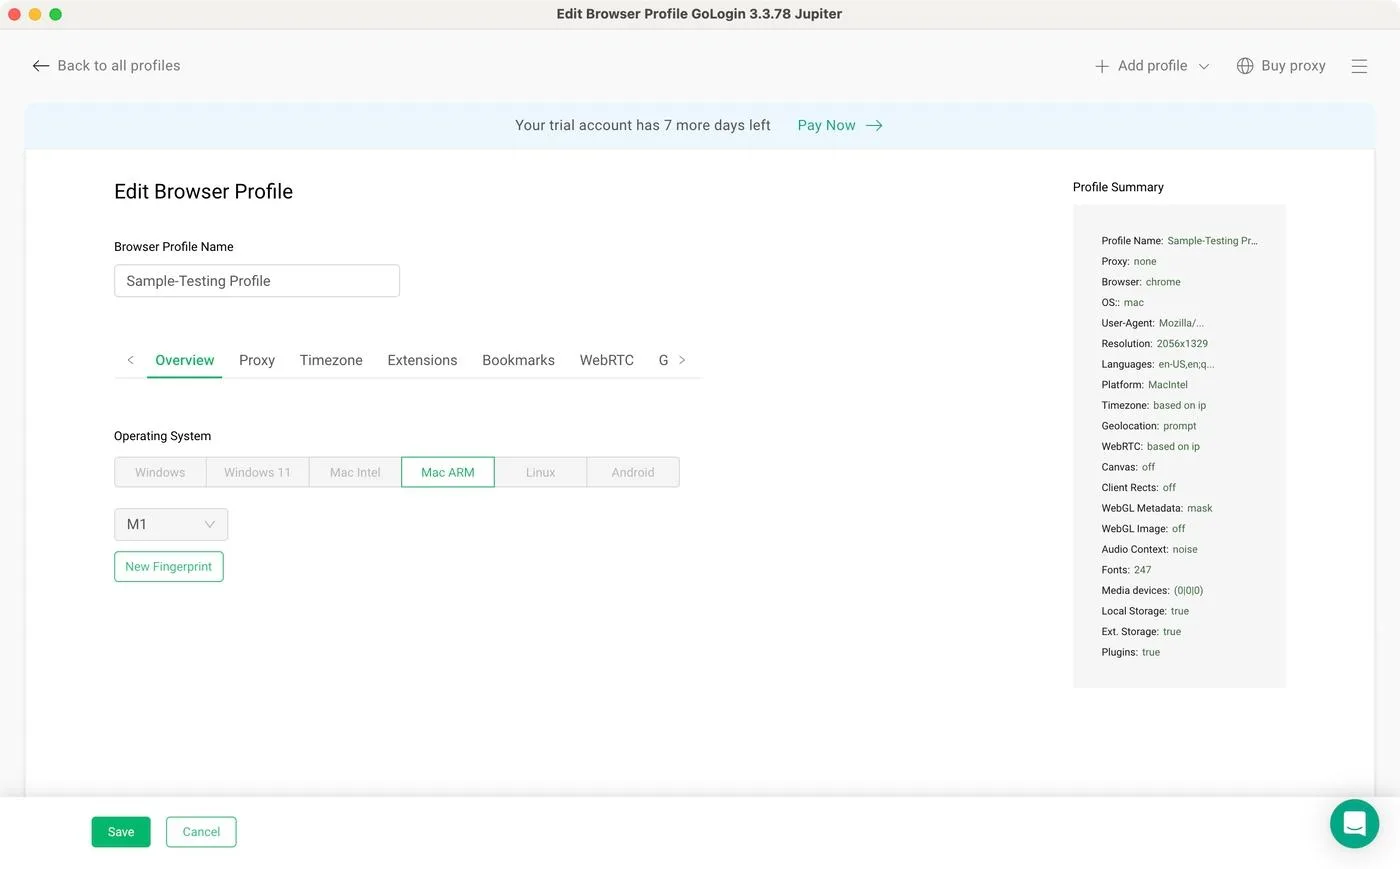Click the back arrow icon beside Back to all profiles

41,66
